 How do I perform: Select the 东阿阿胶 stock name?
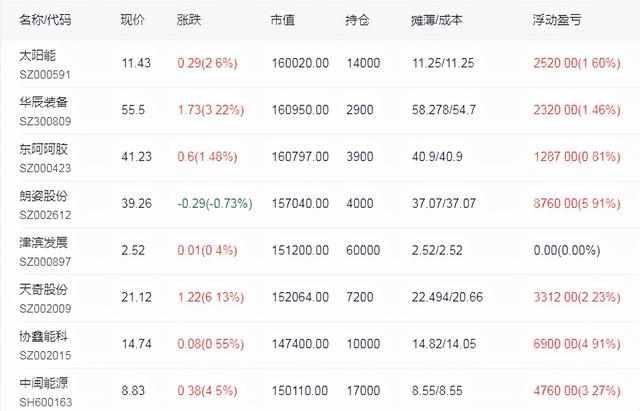pos(44,149)
